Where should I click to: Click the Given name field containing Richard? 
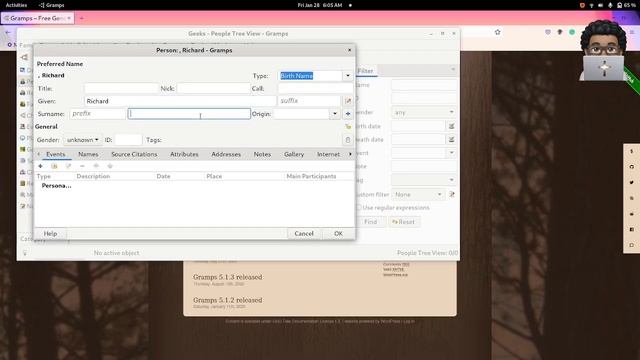180,101
